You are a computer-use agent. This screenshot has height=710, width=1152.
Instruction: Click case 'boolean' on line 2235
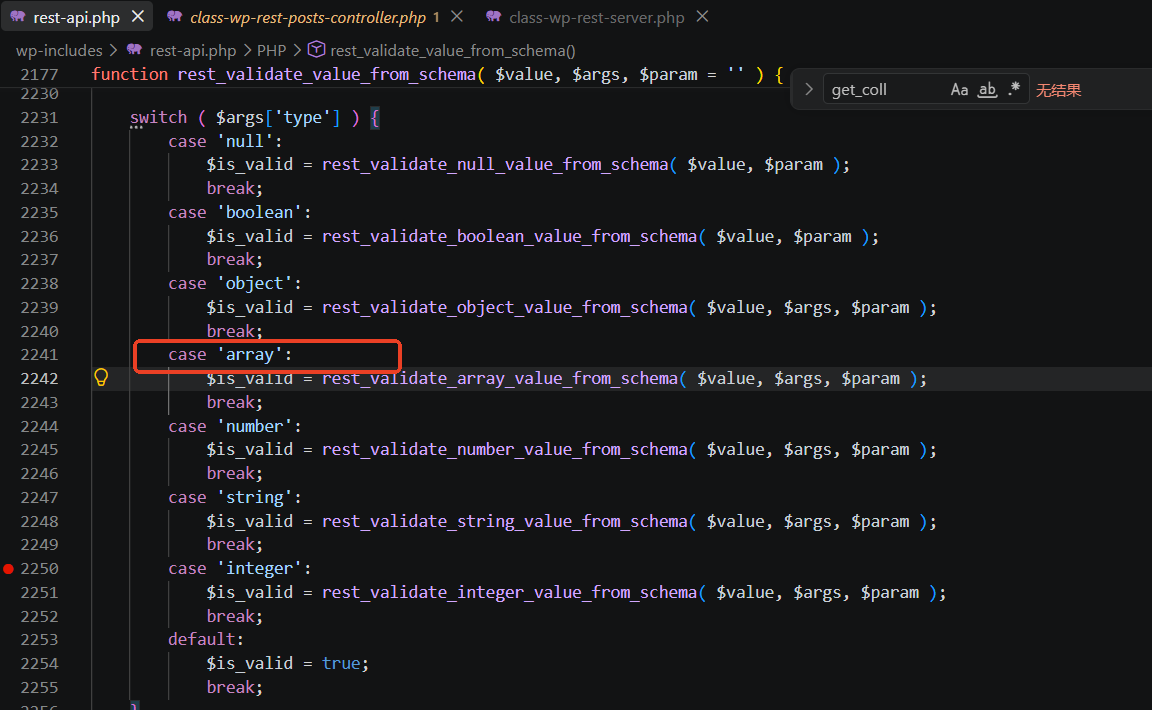coord(240,212)
